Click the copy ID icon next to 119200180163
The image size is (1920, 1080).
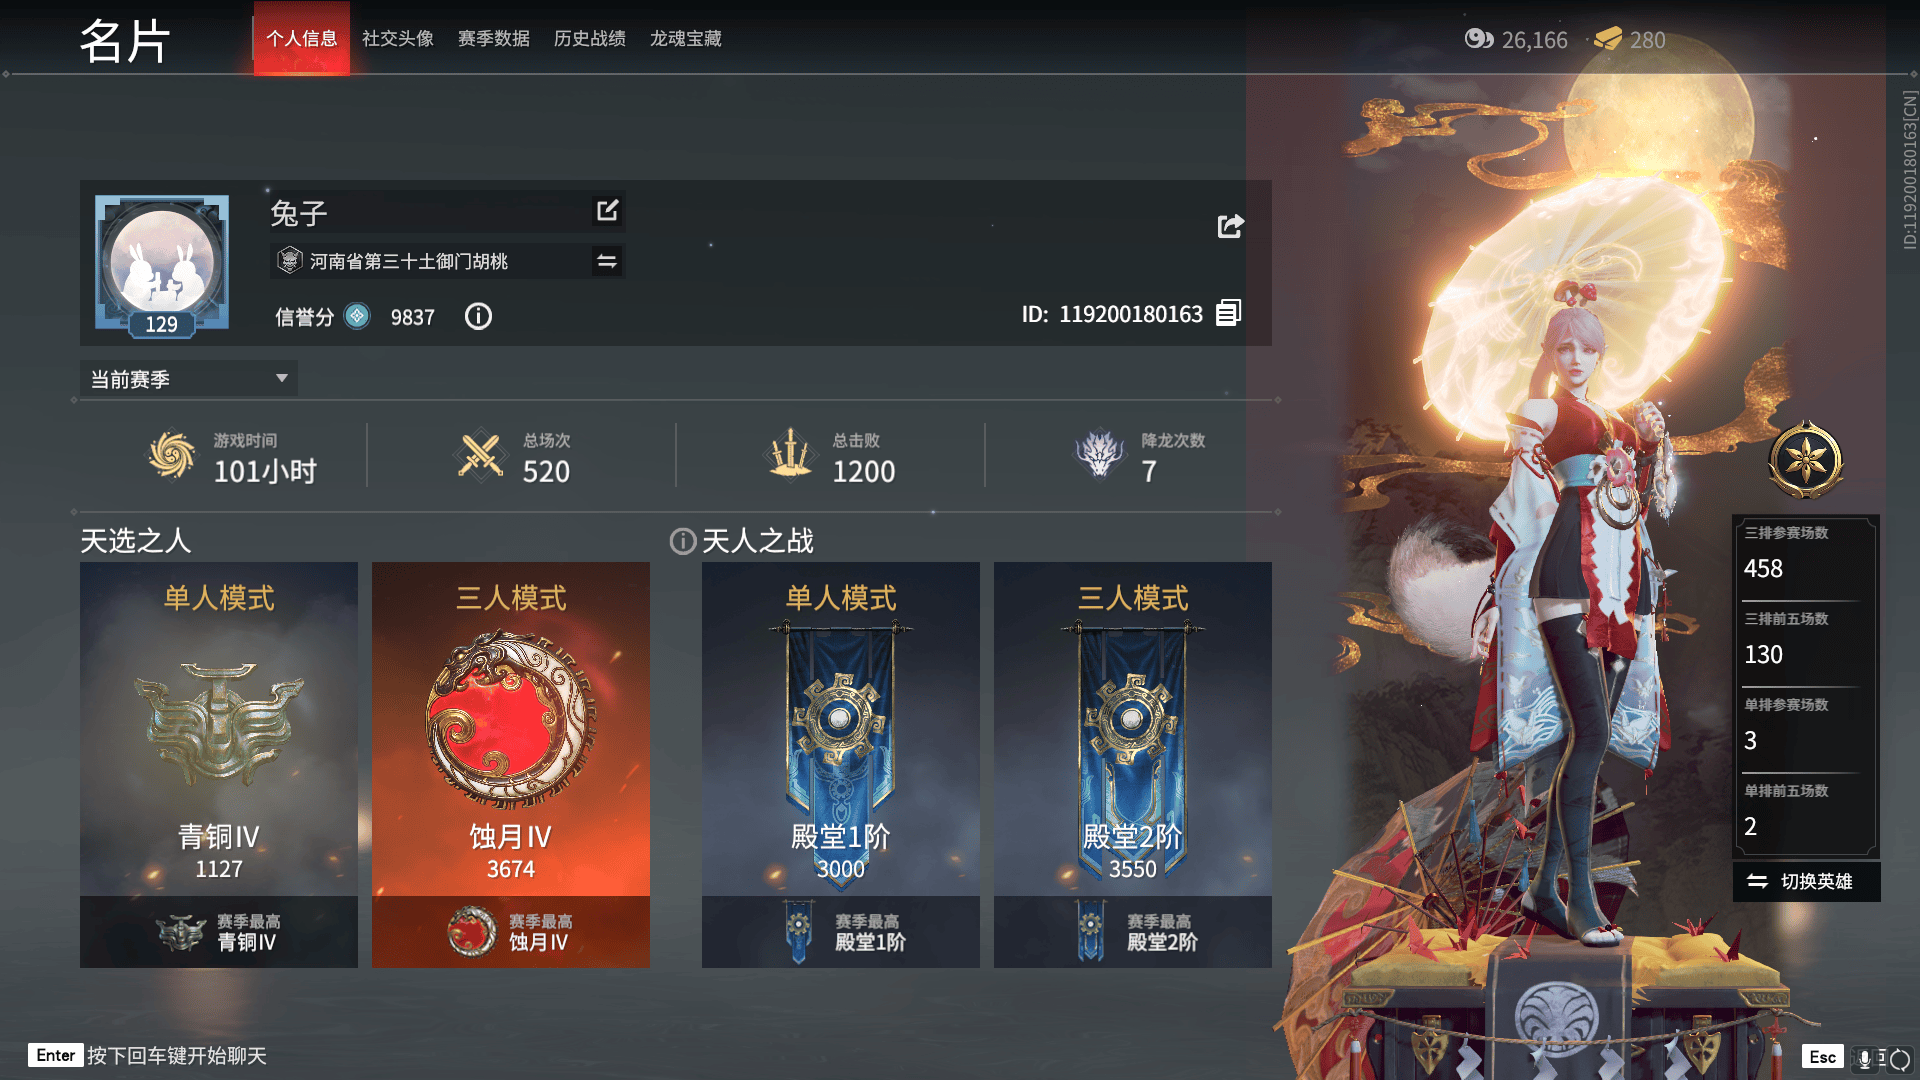(1226, 314)
